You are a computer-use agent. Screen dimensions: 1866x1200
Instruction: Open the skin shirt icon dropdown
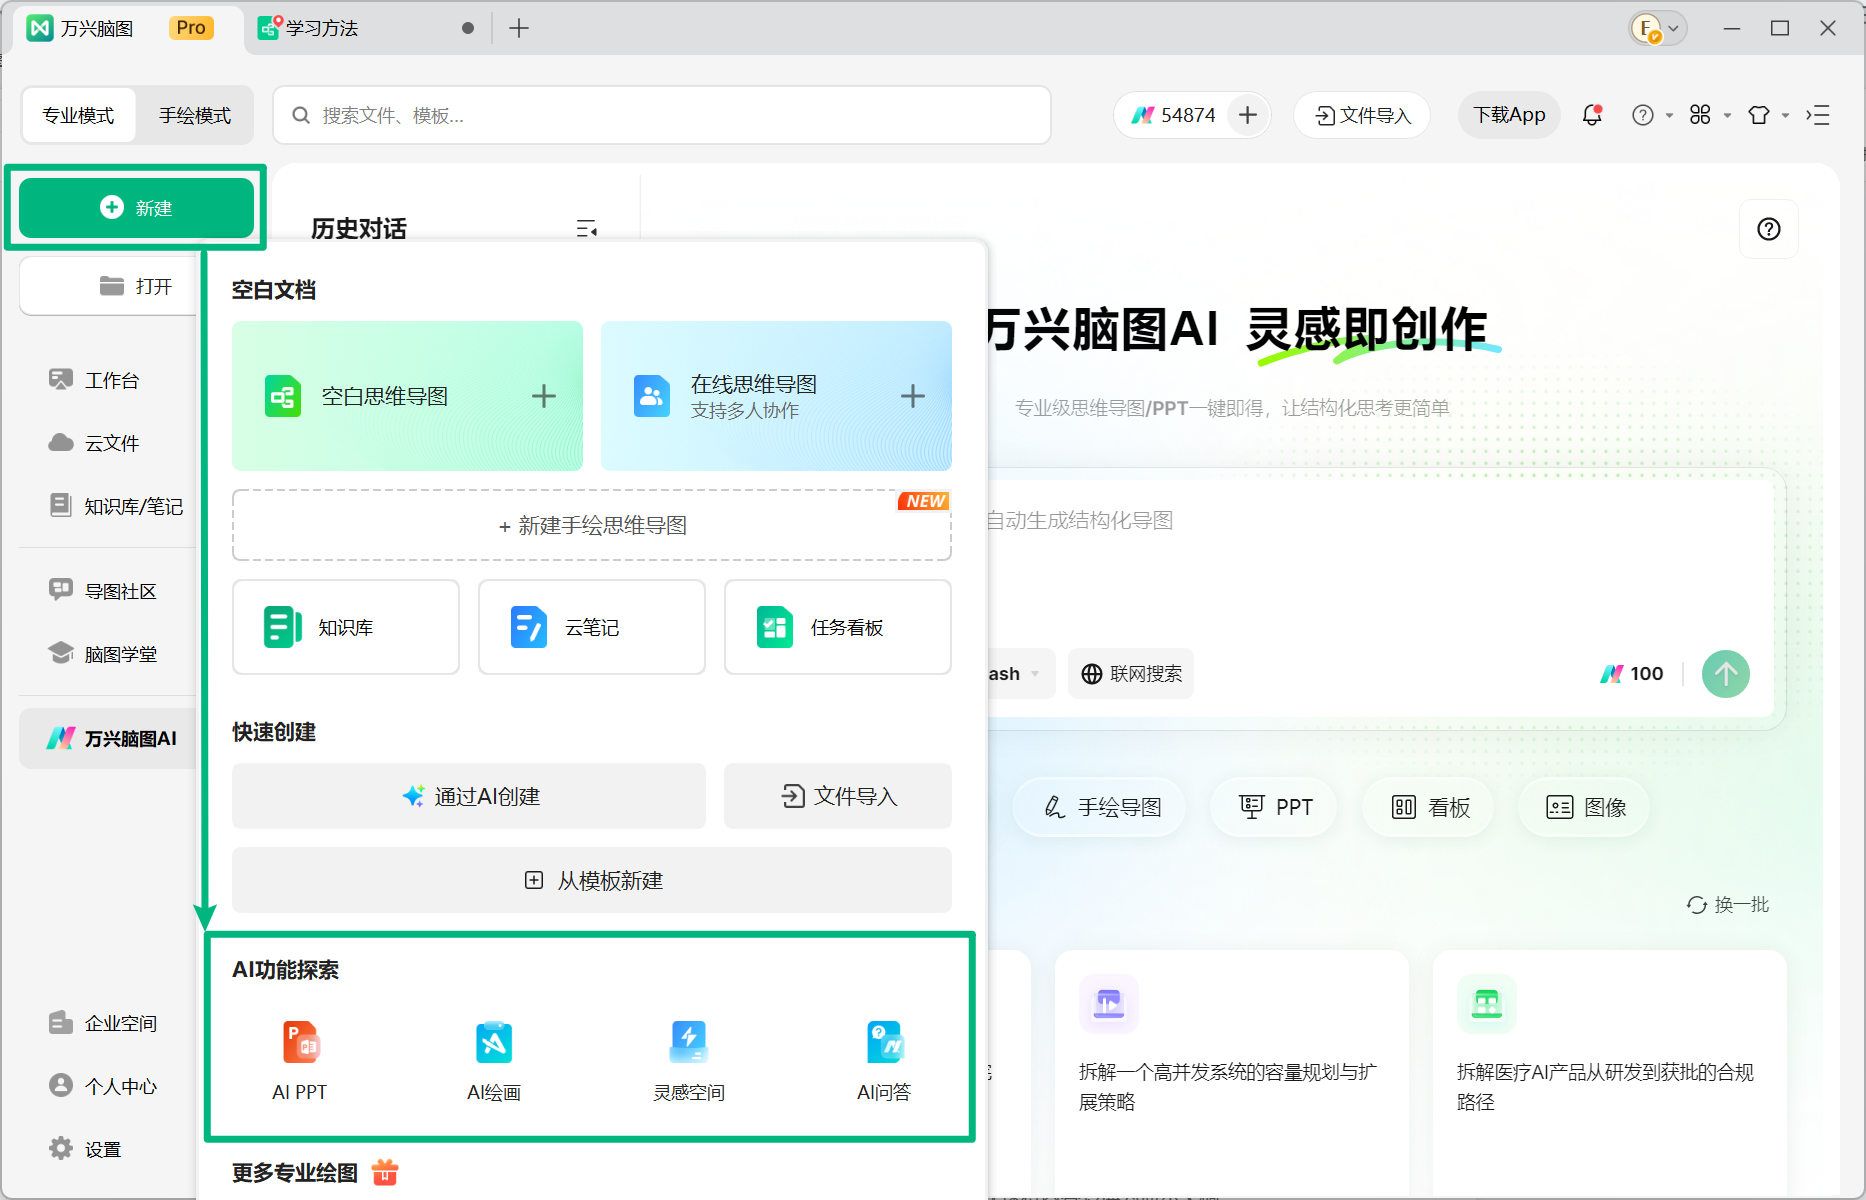(1767, 115)
